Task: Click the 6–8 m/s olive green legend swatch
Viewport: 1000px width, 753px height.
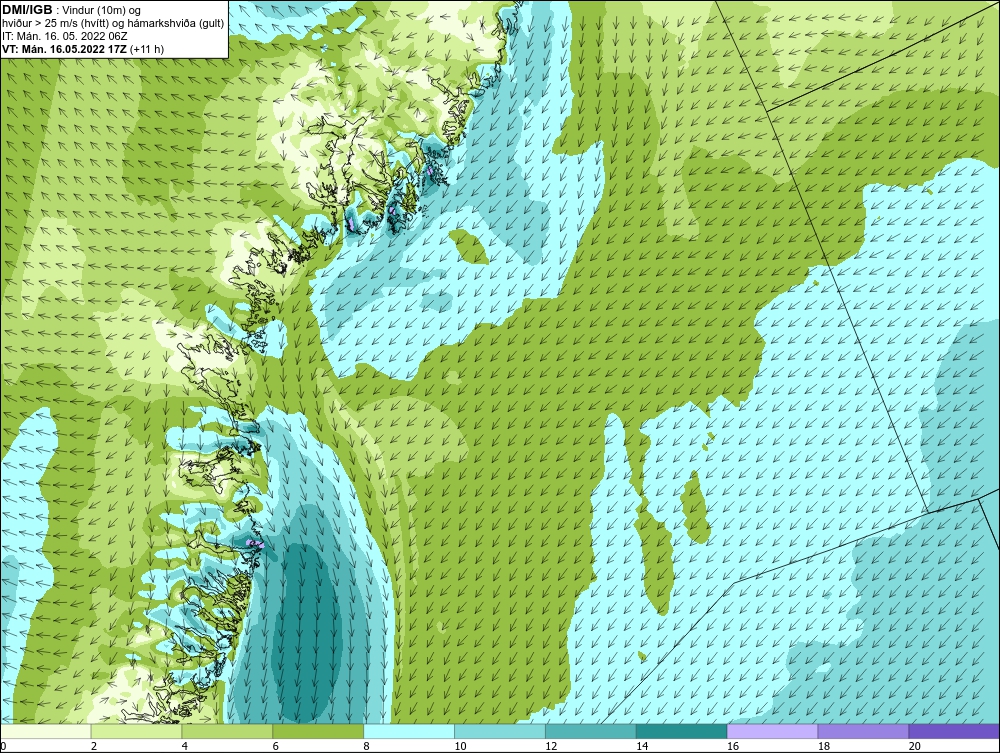Action: (318, 731)
